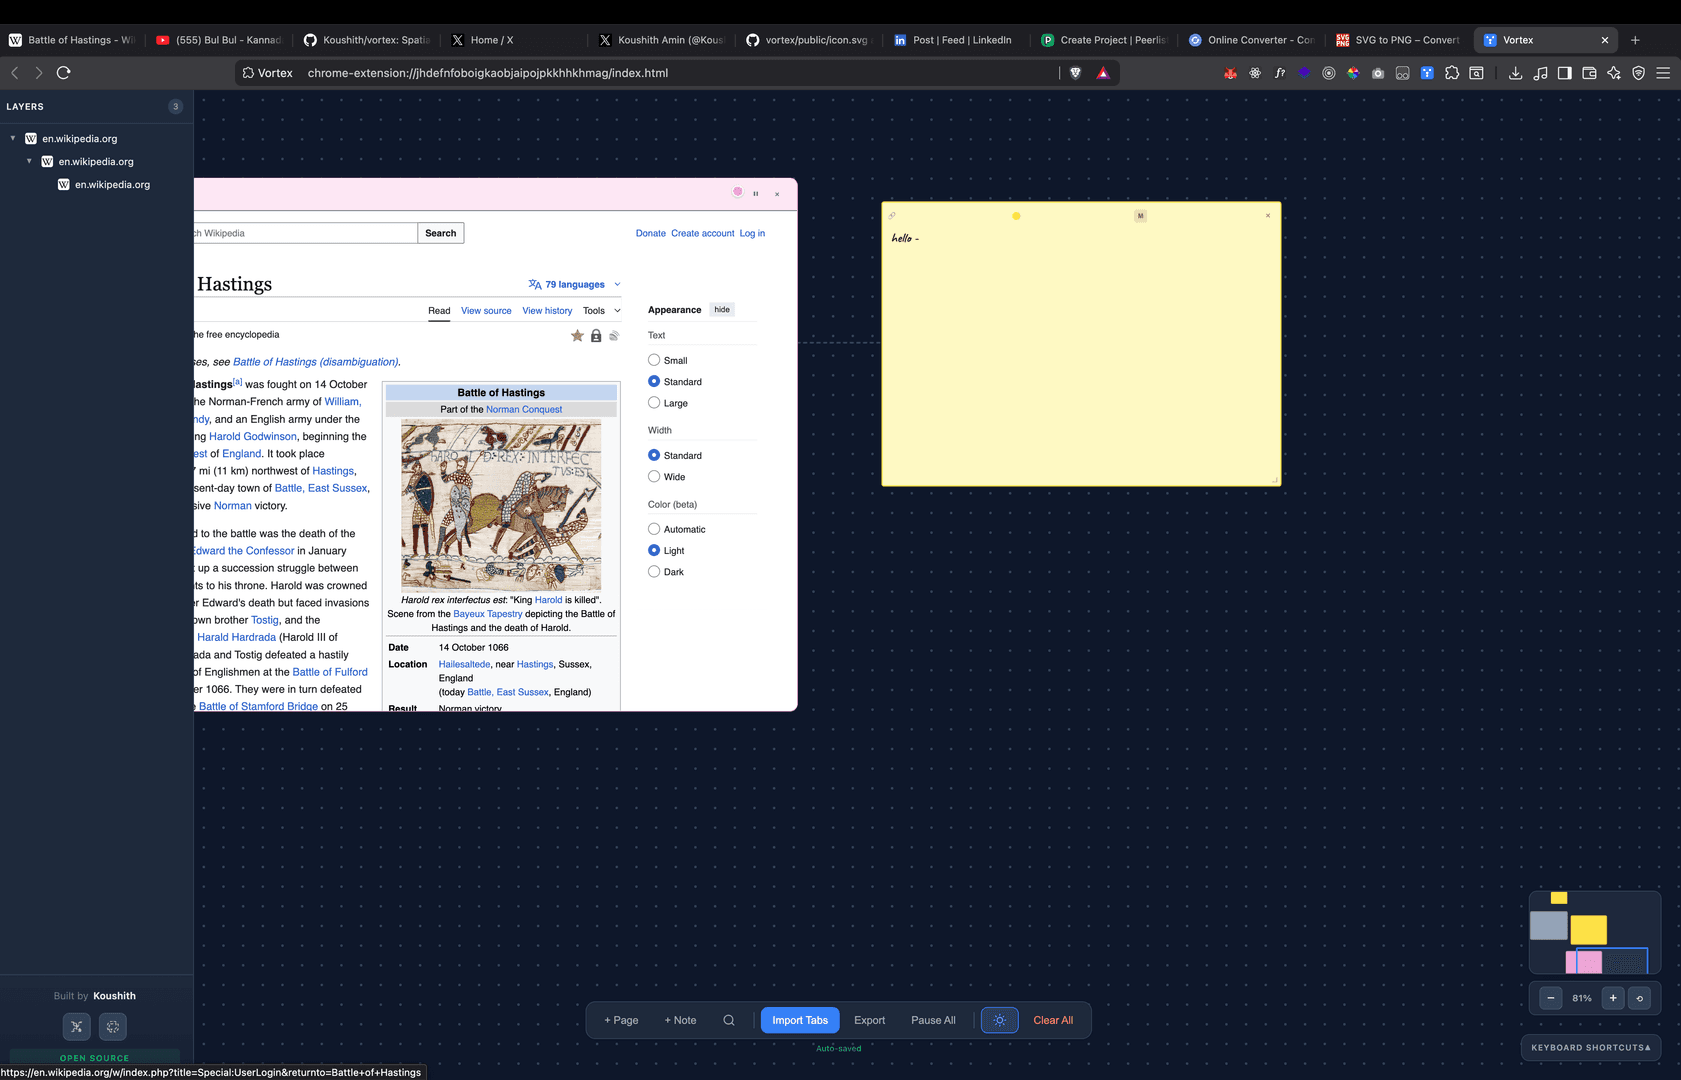Image resolution: width=1681 pixels, height=1080 pixels.
Task: Open the color dot on the note header
Action: (x=1016, y=215)
